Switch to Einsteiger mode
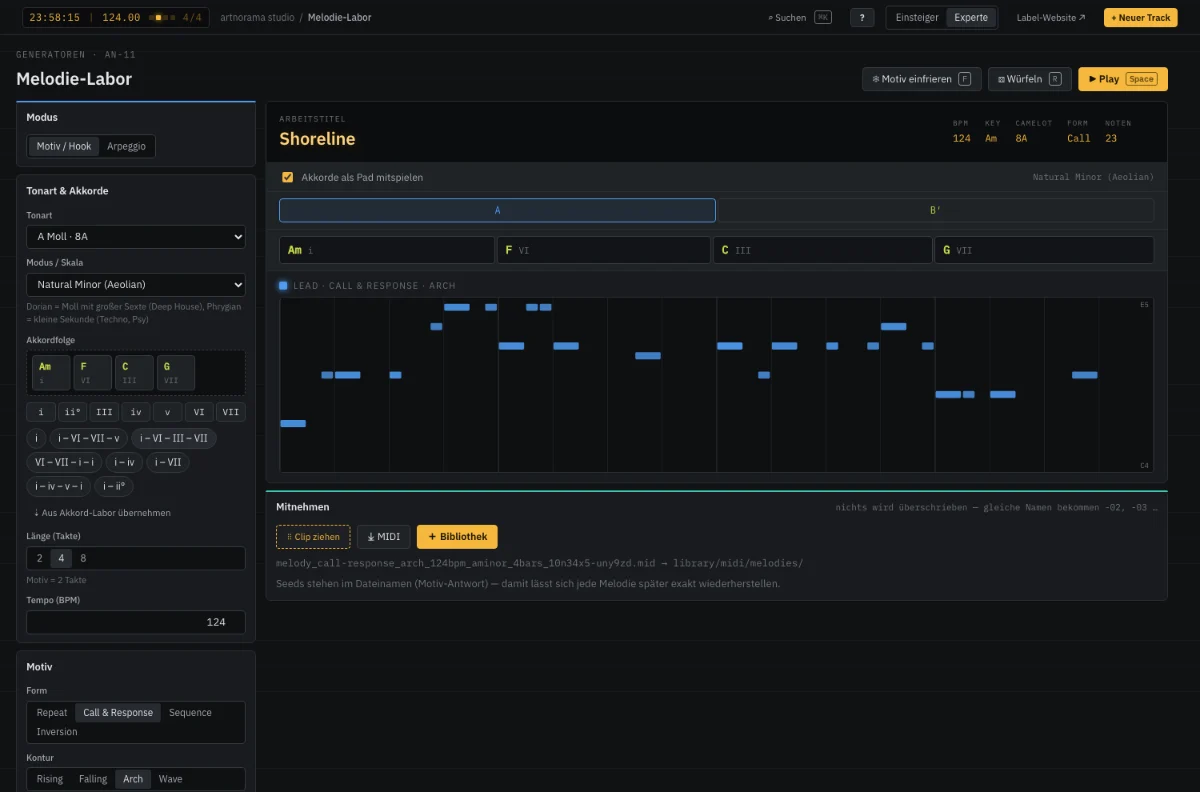Screen dimensions: 1200x792 tap(916, 17)
